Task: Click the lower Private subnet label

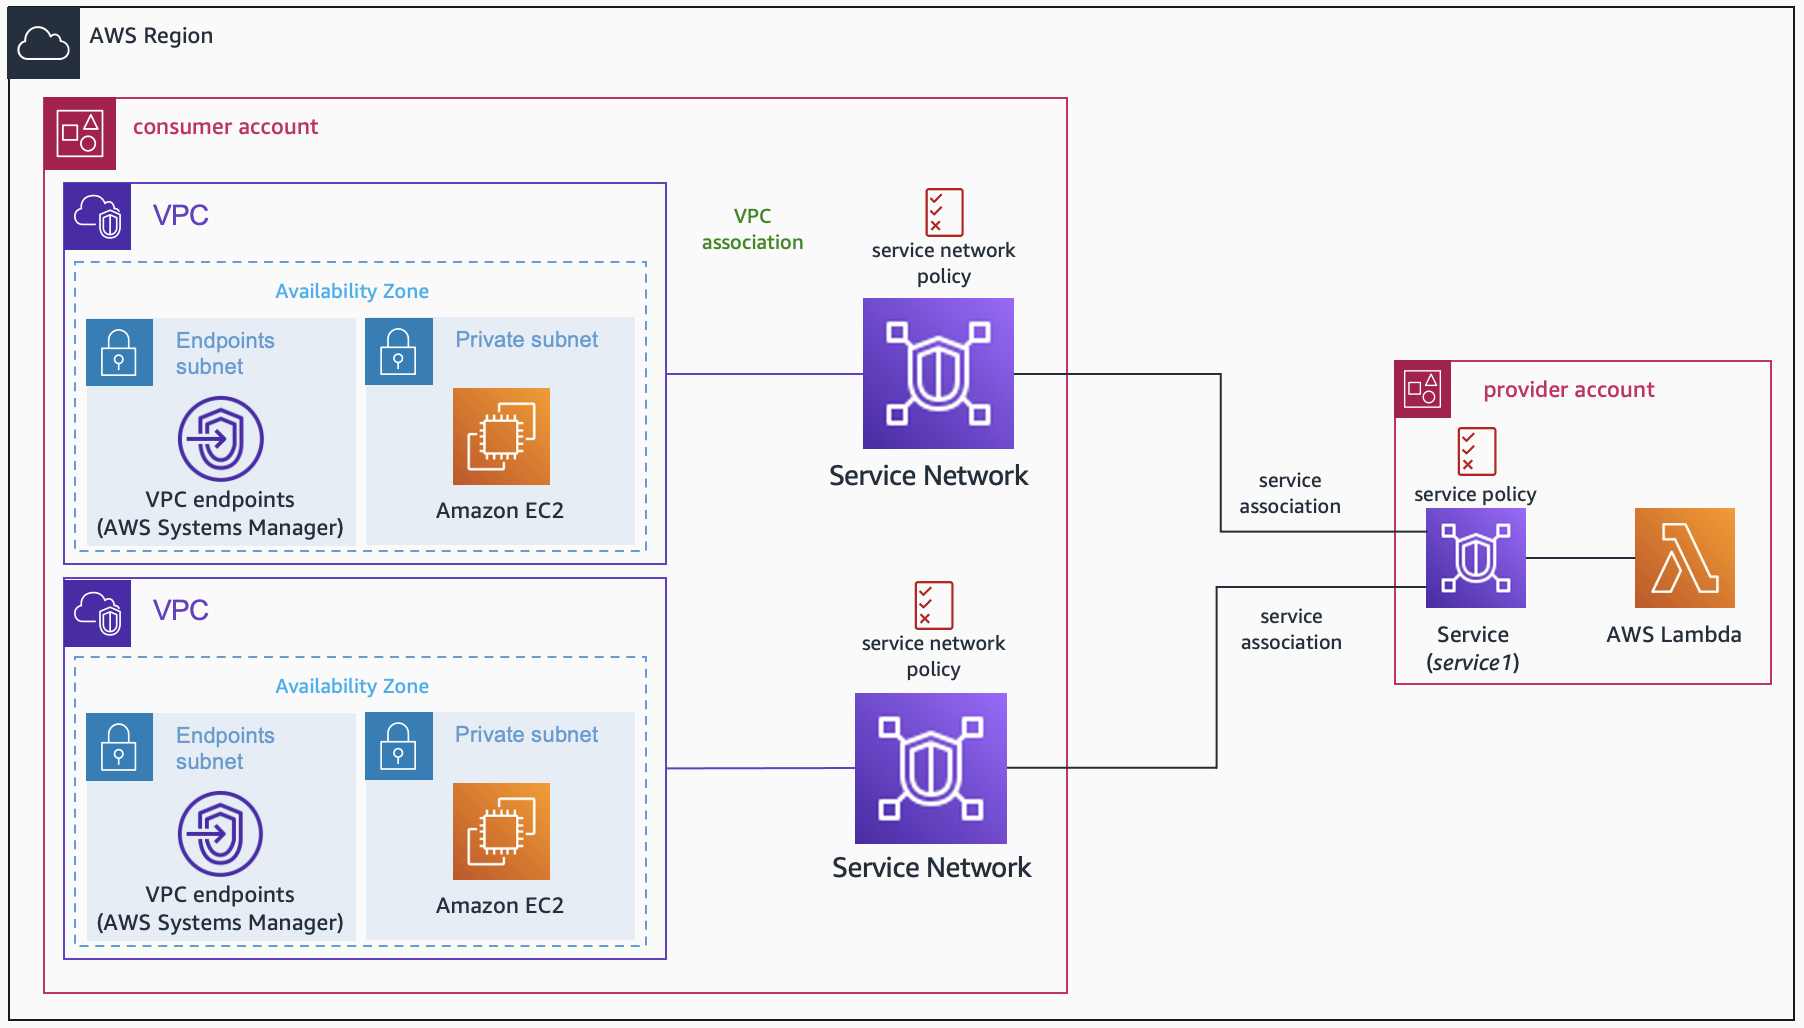Action: (x=527, y=735)
